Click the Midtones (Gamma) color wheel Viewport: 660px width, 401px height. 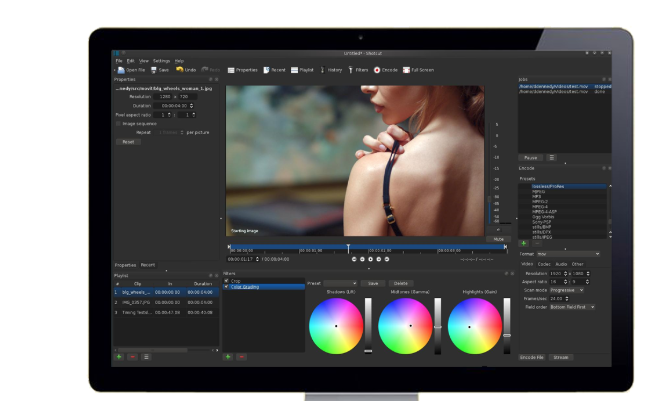(405, 326)
